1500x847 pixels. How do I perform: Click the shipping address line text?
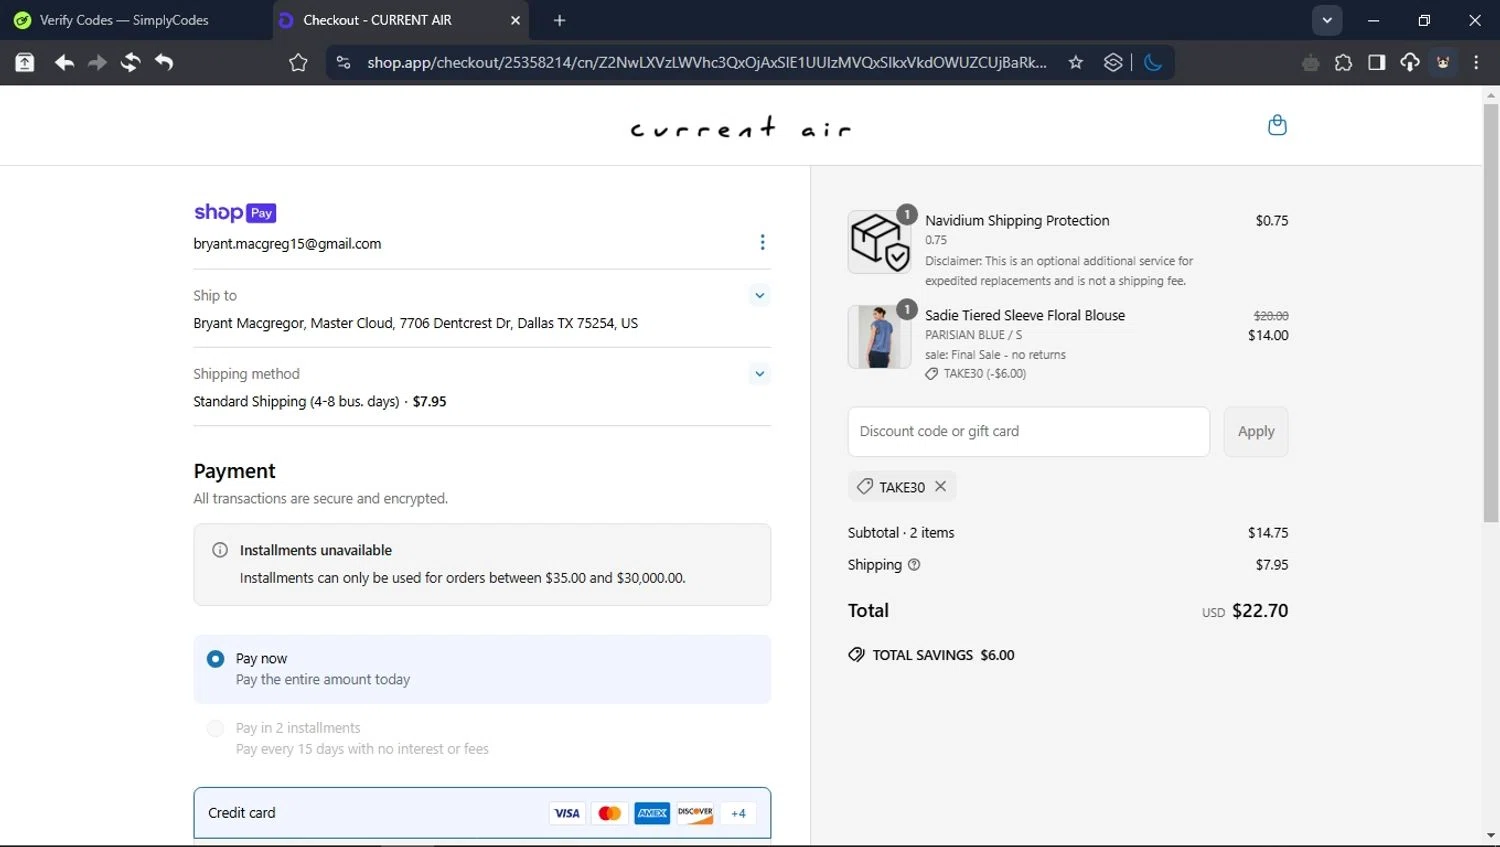click(x=415, y=323)
